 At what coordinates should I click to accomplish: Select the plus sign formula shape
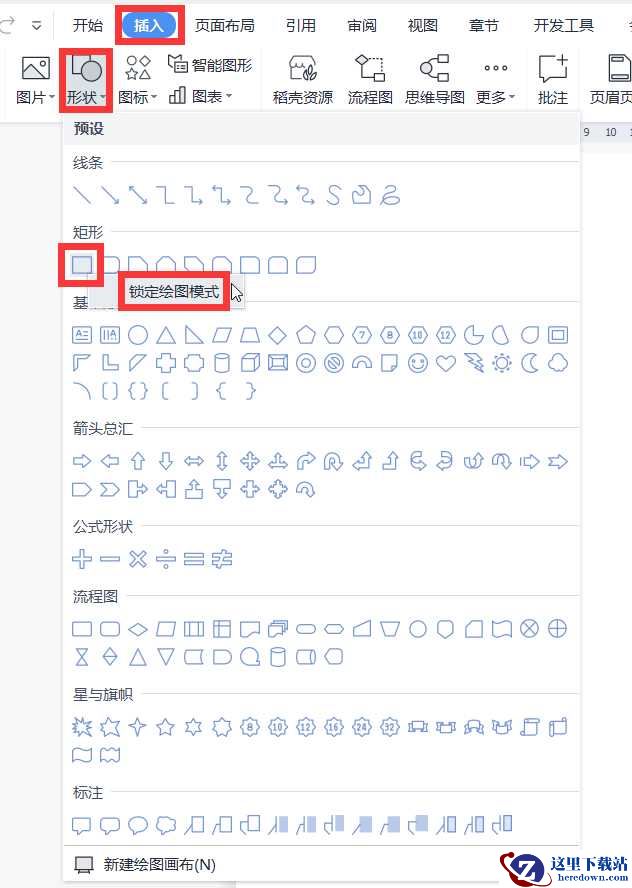click(82, 559)
